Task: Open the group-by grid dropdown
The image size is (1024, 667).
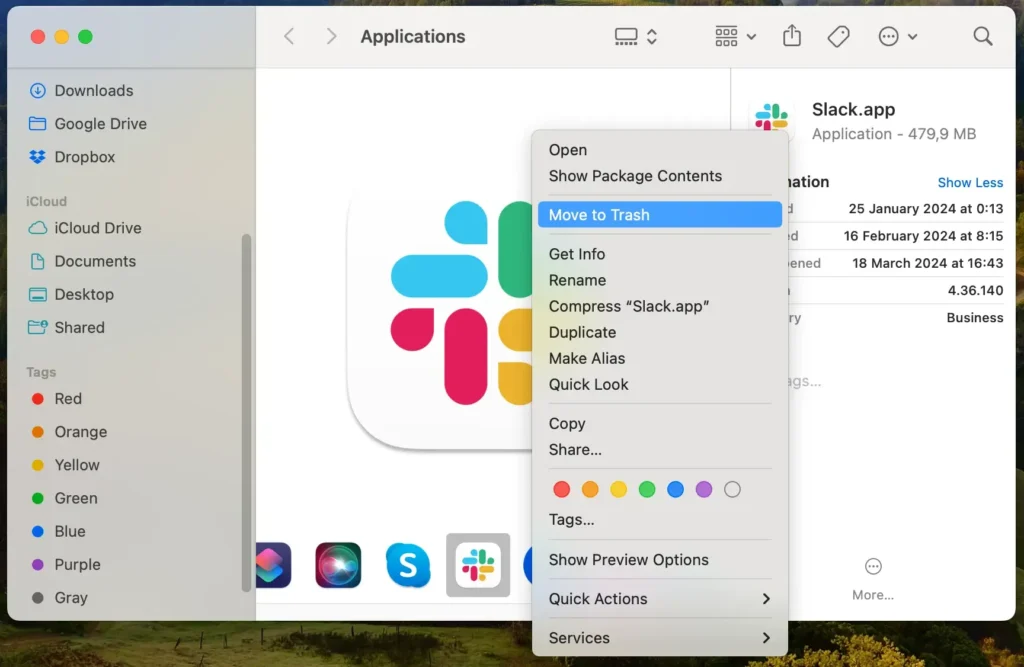Action: [736, 37]
